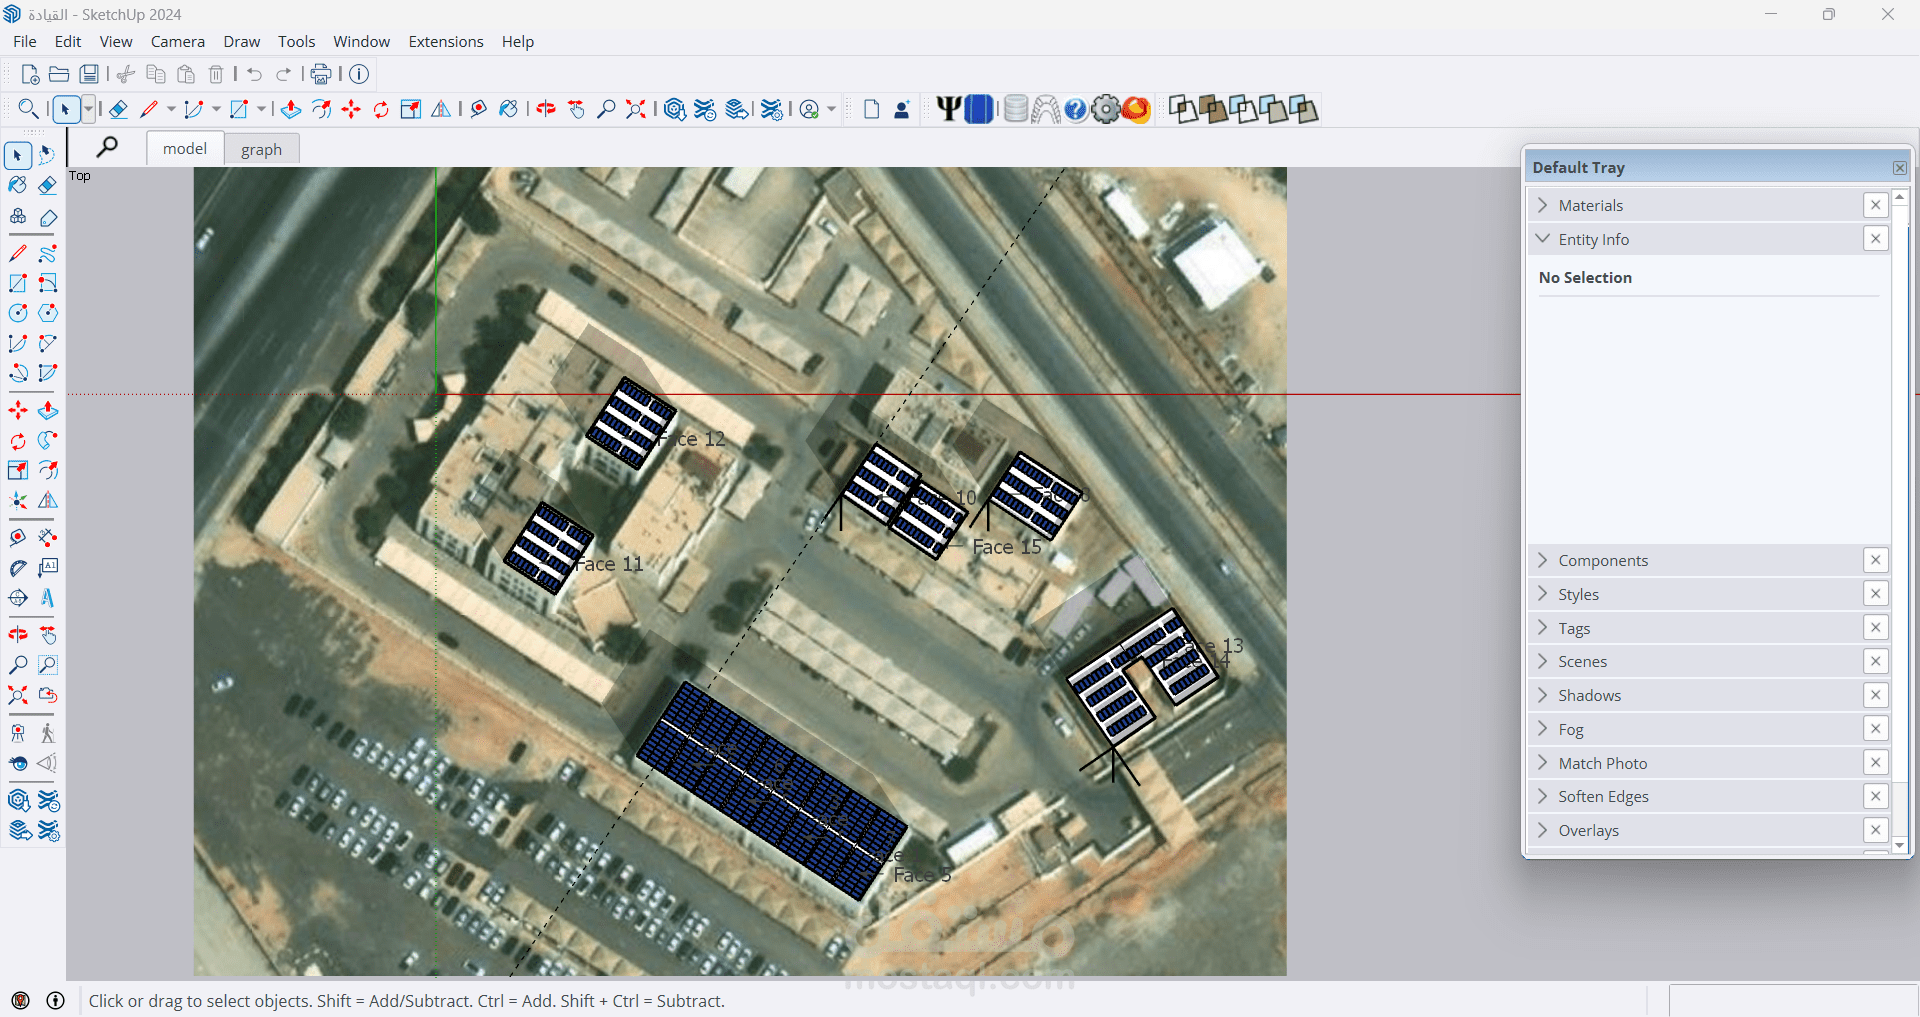Pick the Paint Bucket tool in left toolbar

[18, 186]
